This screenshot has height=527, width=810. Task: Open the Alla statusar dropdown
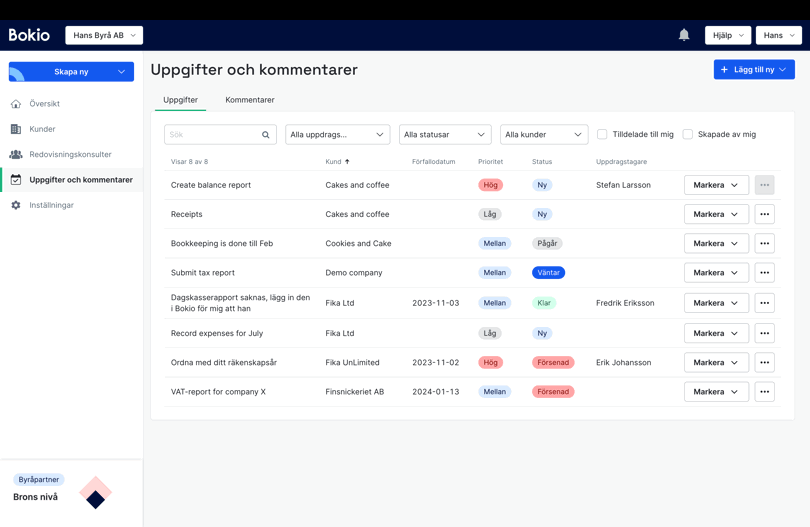pyautogui.click(x=444, y=135)
